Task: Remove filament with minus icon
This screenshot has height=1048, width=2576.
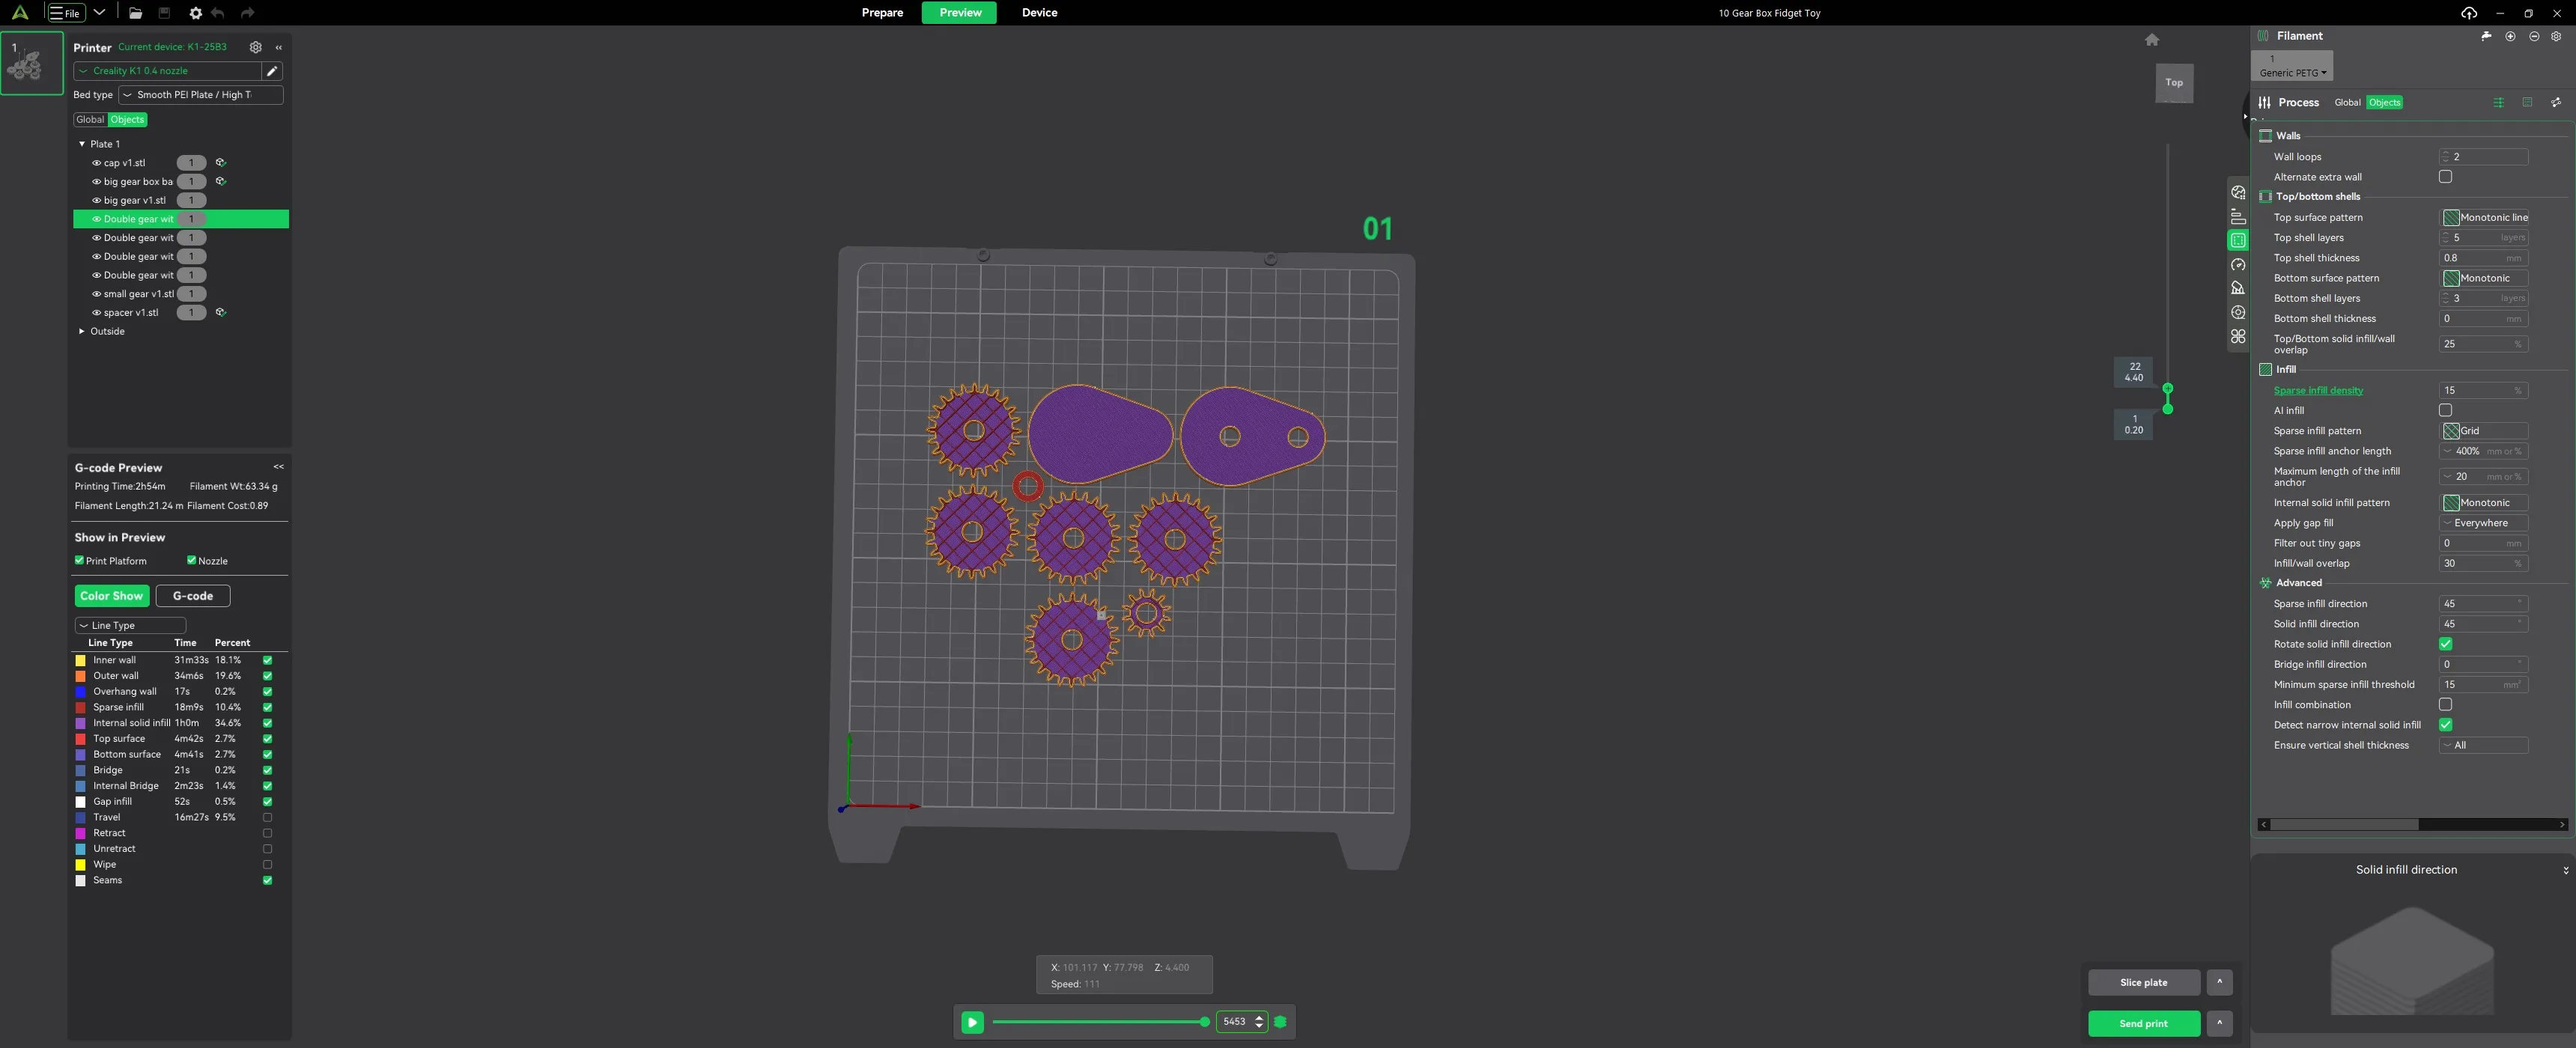Action: pos(2534,36)
